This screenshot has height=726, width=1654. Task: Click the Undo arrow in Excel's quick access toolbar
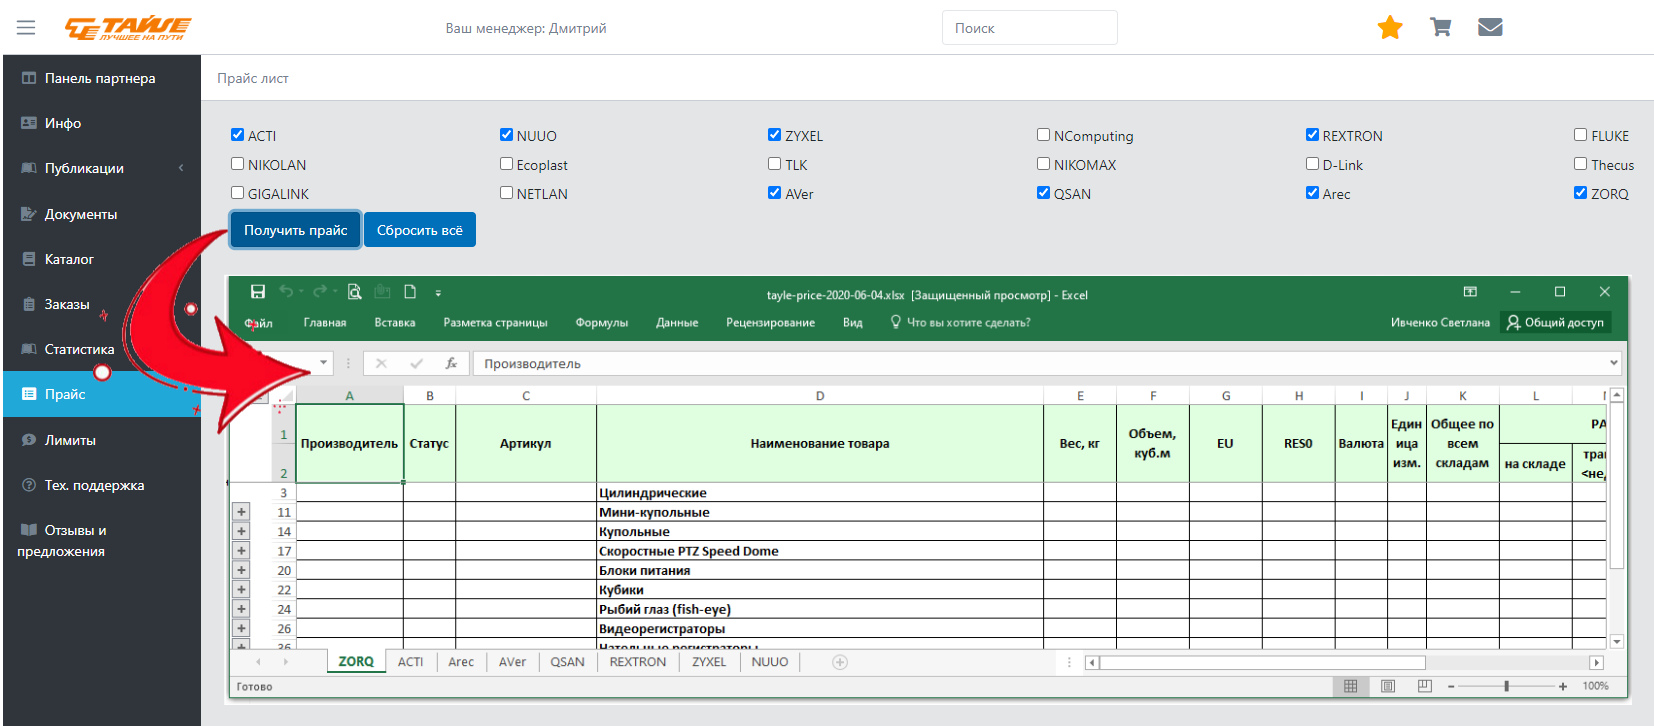(x=286, y=292)
